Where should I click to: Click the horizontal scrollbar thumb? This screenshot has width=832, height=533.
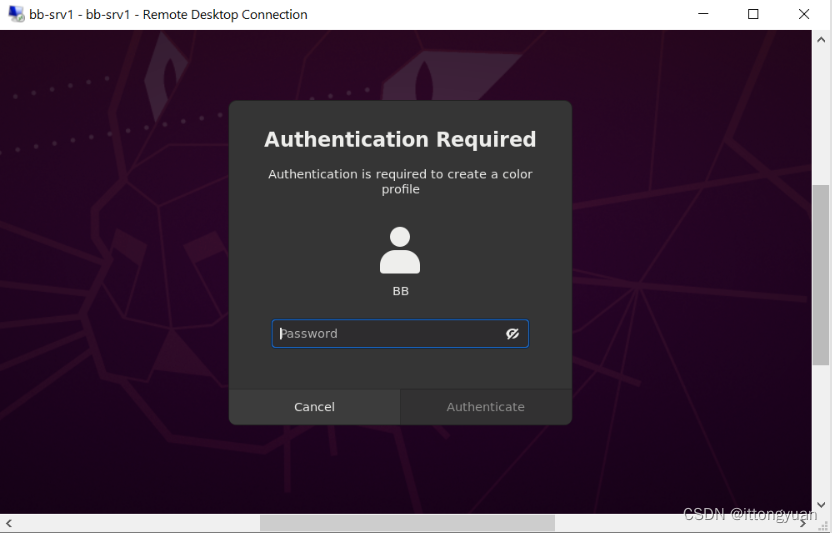point(407,523)
